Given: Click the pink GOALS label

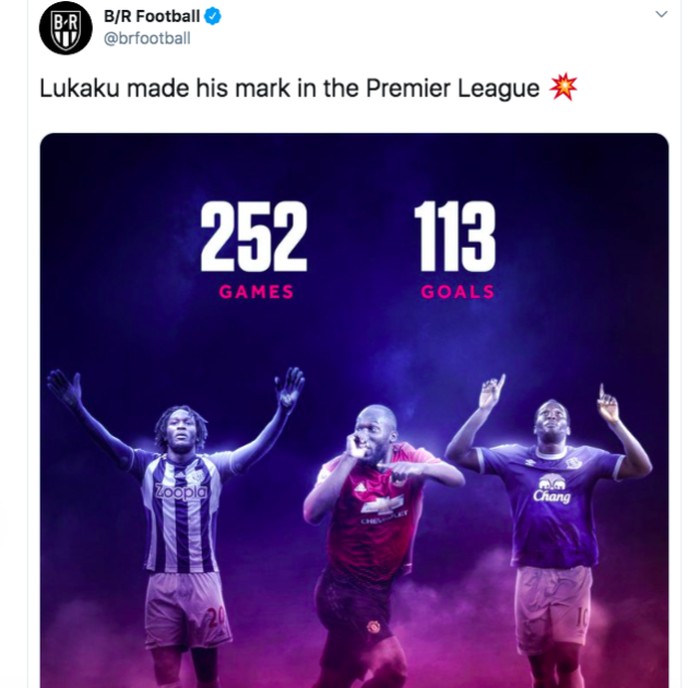Looking at the screenshot, I should (x=458, y=292).
